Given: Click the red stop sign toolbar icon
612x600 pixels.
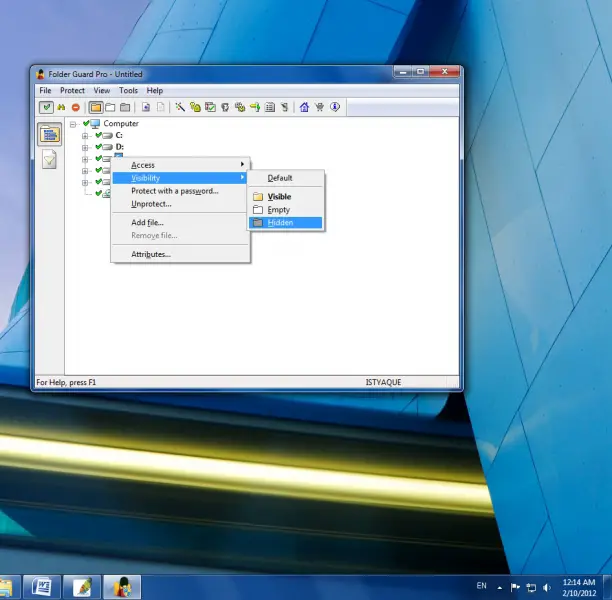Looking at the screenshot, I should tap(76, 107).
